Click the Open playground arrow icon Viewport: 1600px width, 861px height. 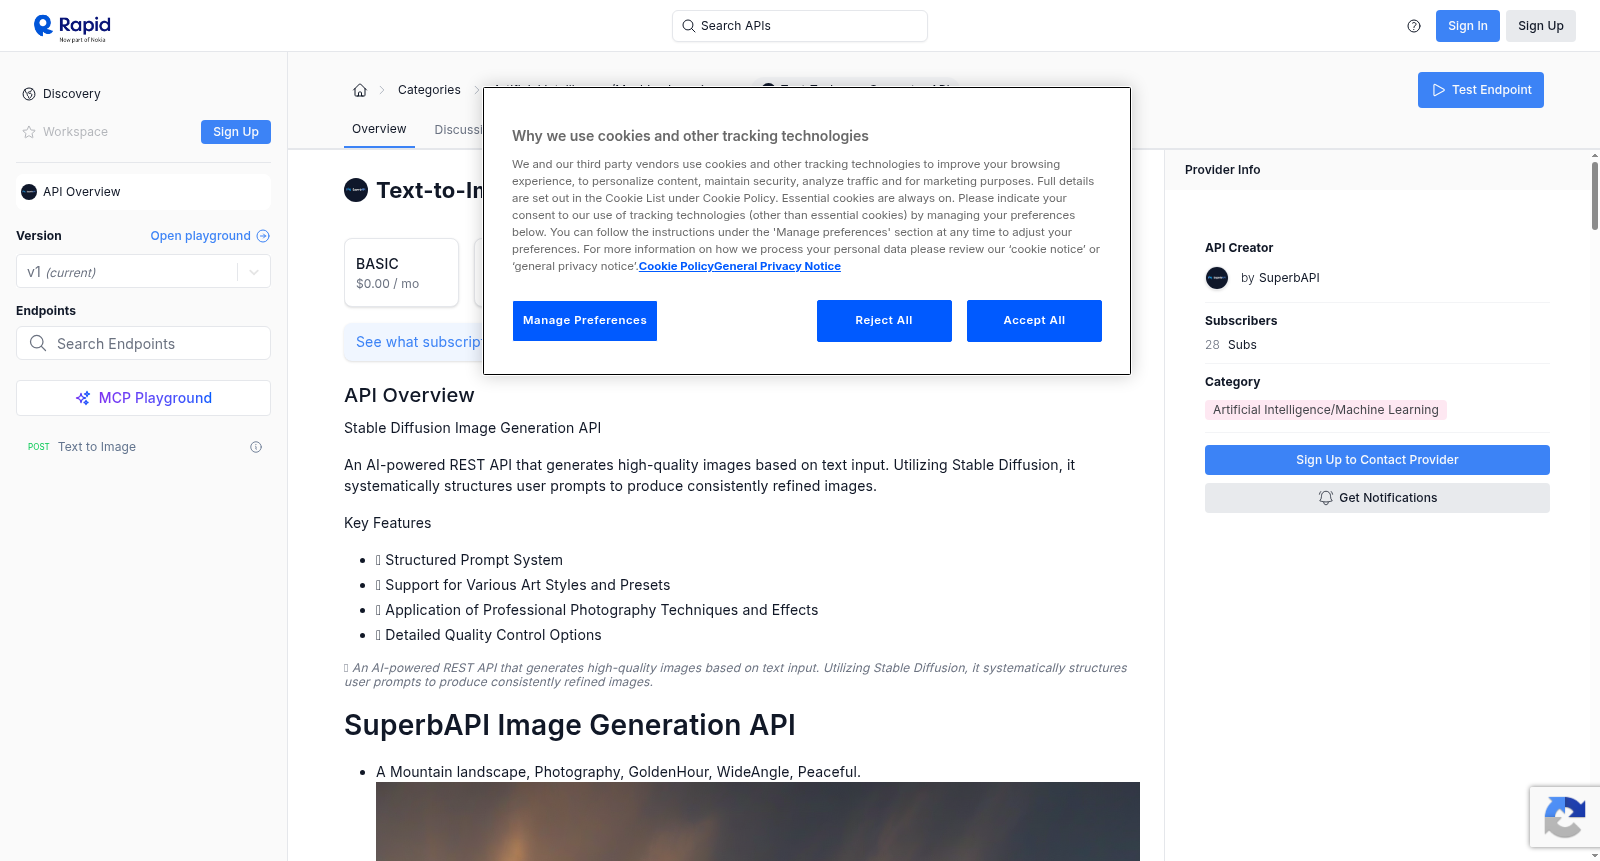(x=263, y=236)
